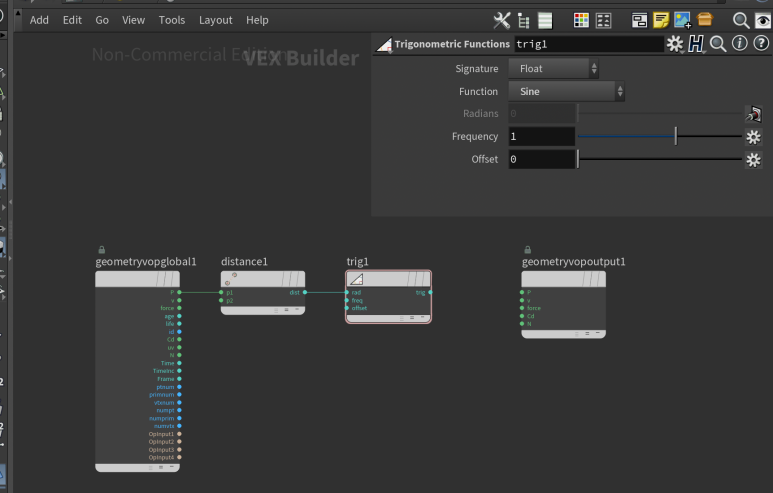This screenshot has height=493, width=773.
Task: Open the Tools menu
Action: coord(172,20)
